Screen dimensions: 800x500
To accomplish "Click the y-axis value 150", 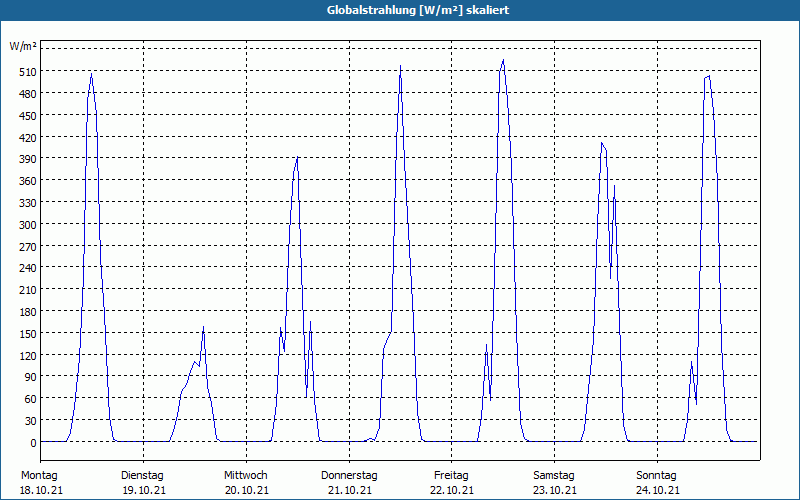I will pos(28,334).
